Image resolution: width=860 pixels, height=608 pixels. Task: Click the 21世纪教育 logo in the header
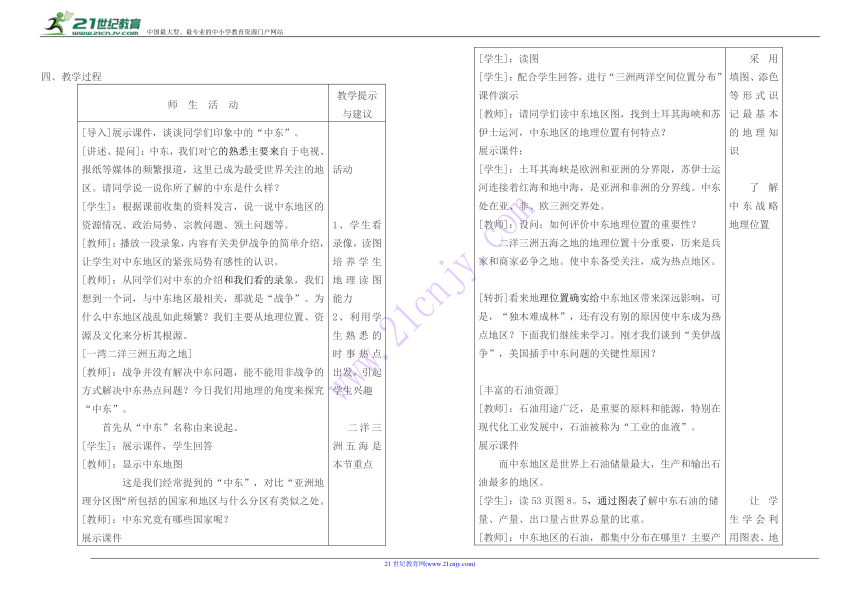[92, 24]
